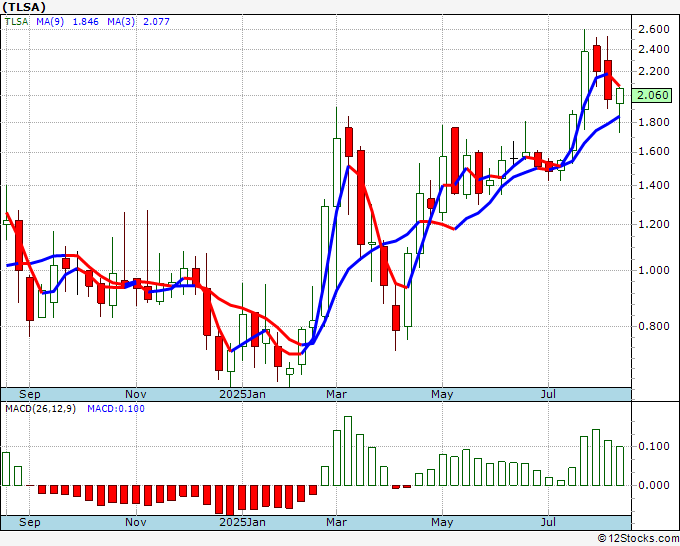Viewport: 680px width, 546px height.
Task: Click 2025Jan on the MACD time axis
Action: pyautogui.click(x=242, y=522)
